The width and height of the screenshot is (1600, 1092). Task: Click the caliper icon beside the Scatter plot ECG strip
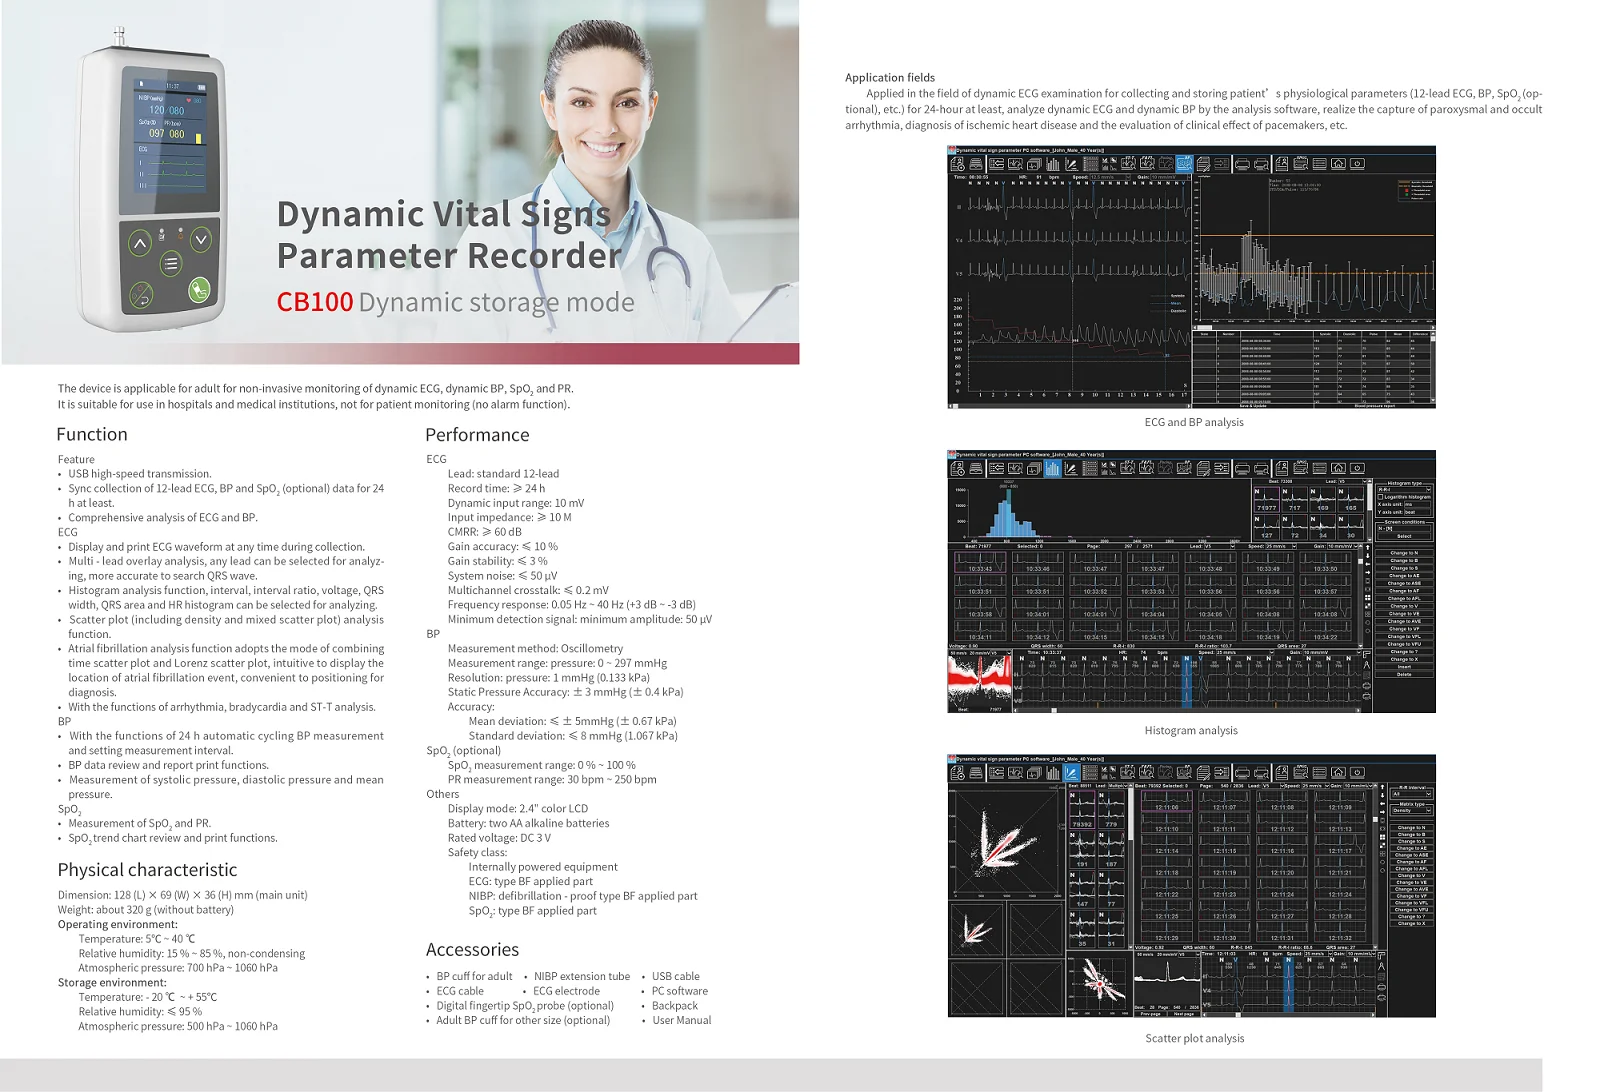(1381, 966)
